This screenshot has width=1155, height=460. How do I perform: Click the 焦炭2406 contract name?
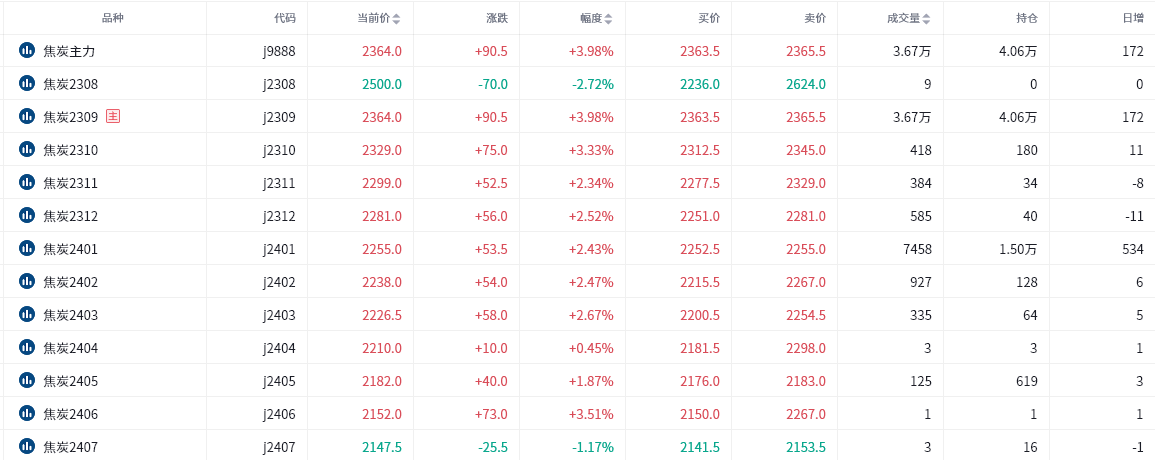tap(70, 414)
